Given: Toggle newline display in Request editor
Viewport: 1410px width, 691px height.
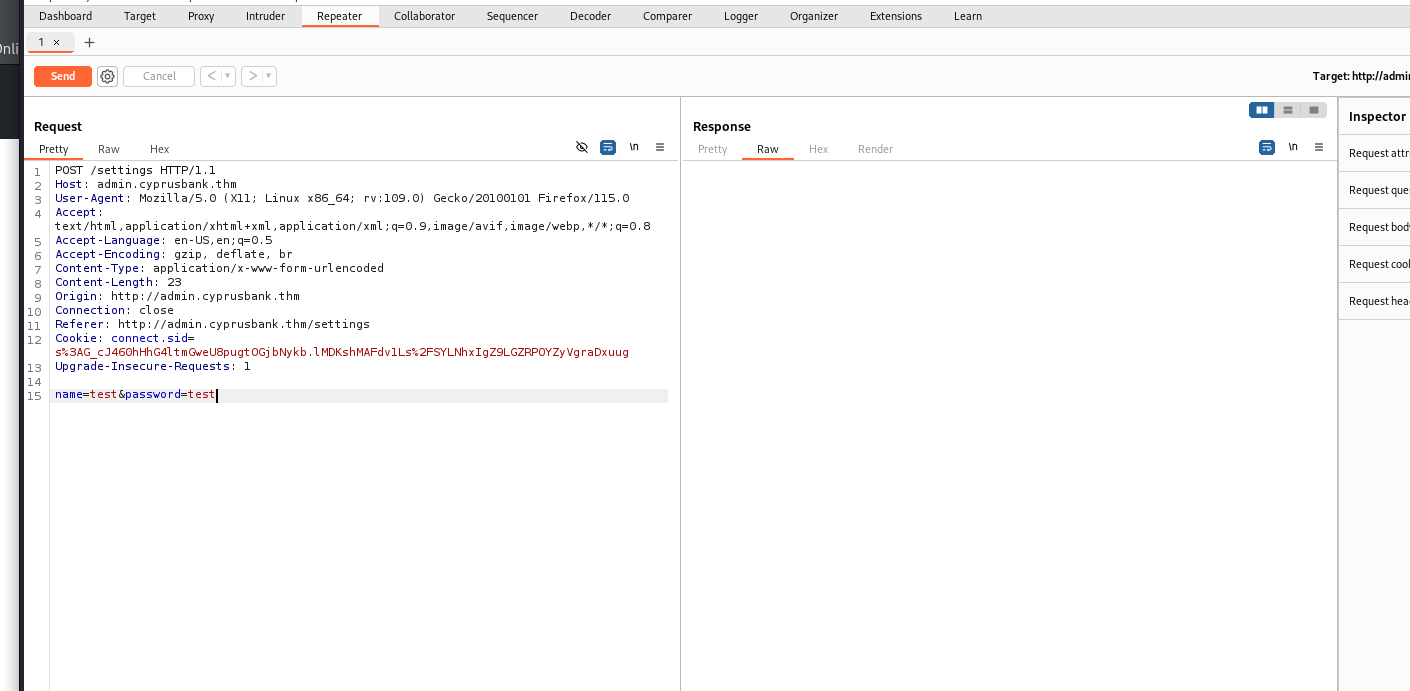Looking at the screenshot, I should pyautogui.click(x=634, y=147).
